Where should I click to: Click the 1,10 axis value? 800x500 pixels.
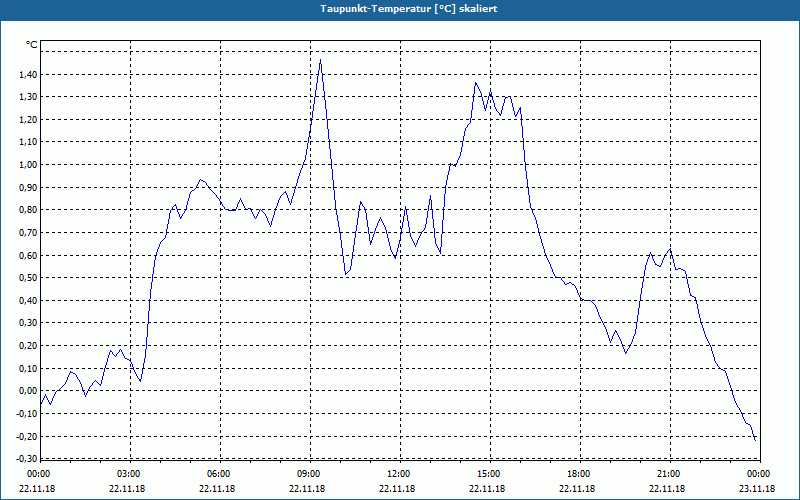point(28,142)
